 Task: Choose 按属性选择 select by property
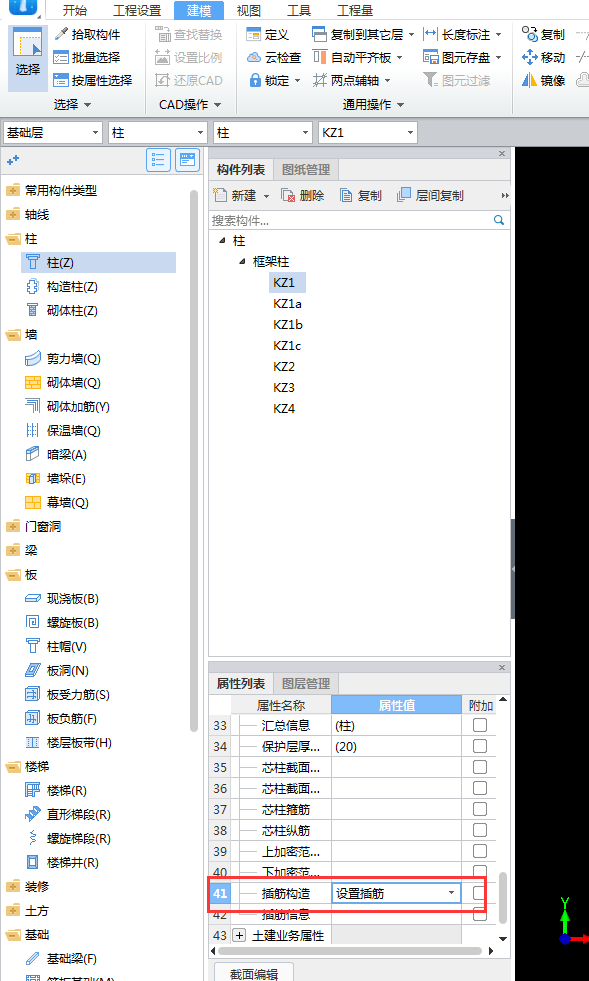(93, 81)
